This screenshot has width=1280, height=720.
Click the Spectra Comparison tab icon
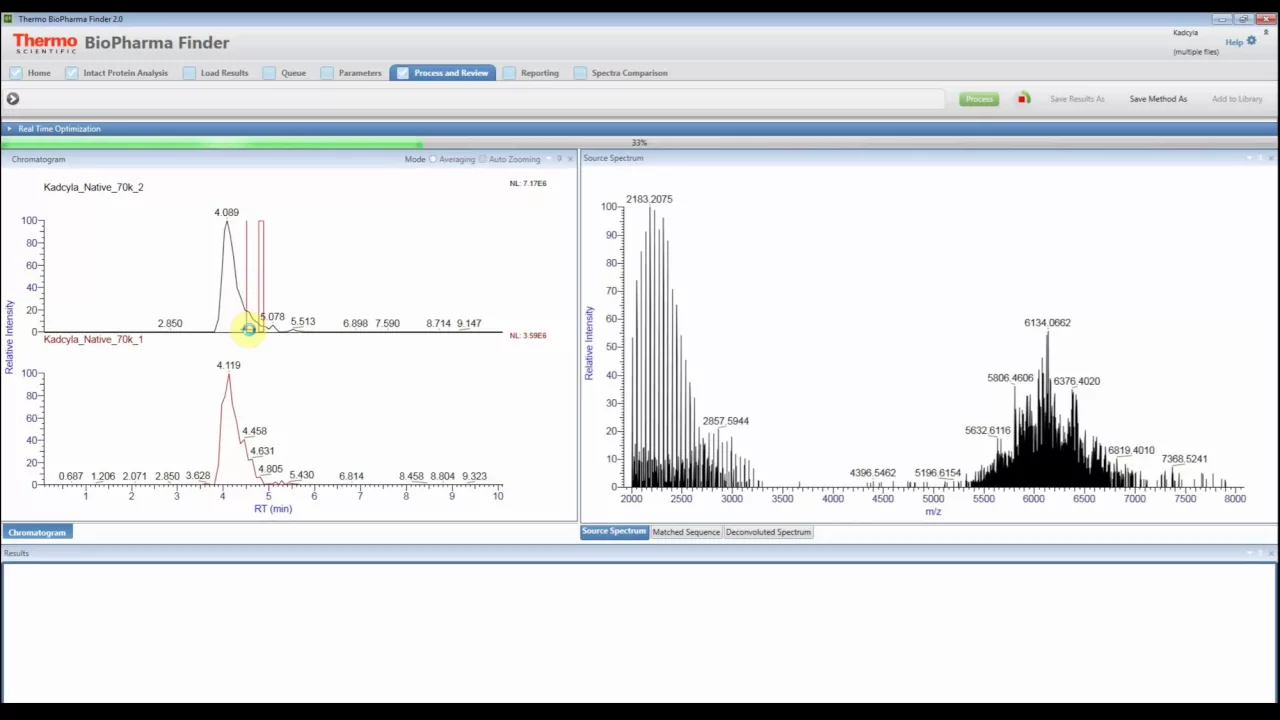tap(580, 73)
